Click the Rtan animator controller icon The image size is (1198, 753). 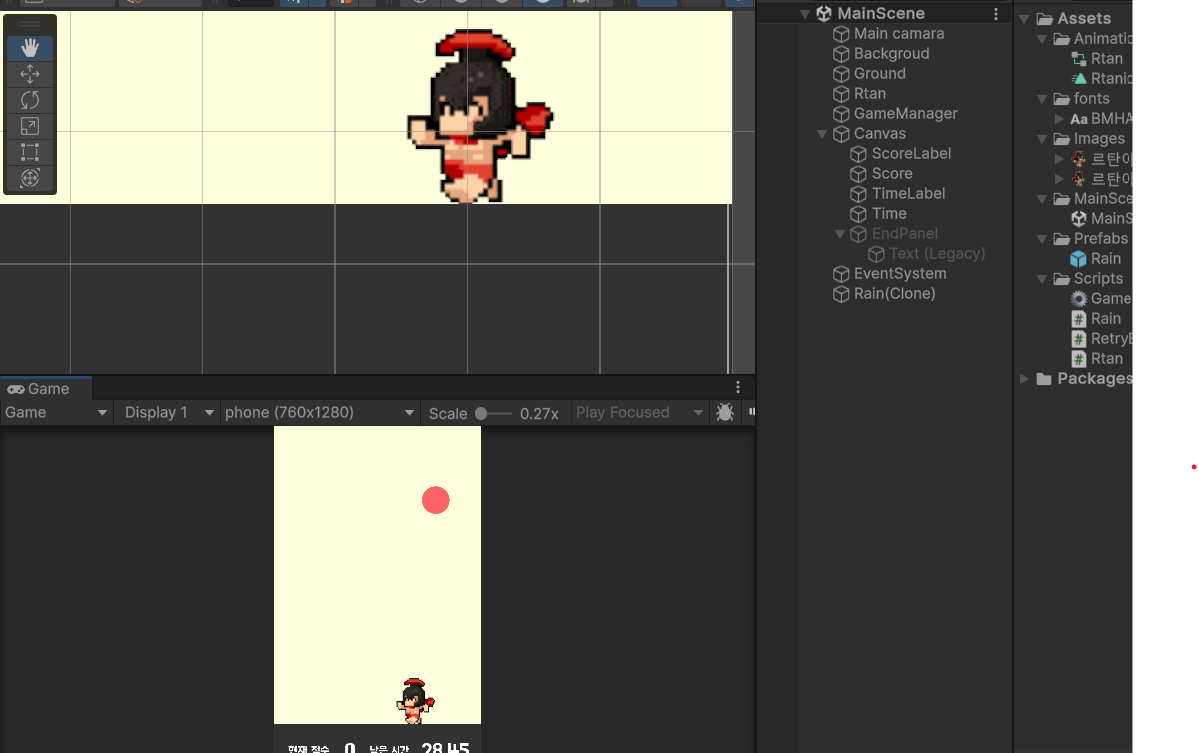click(x=1079, y=59)
